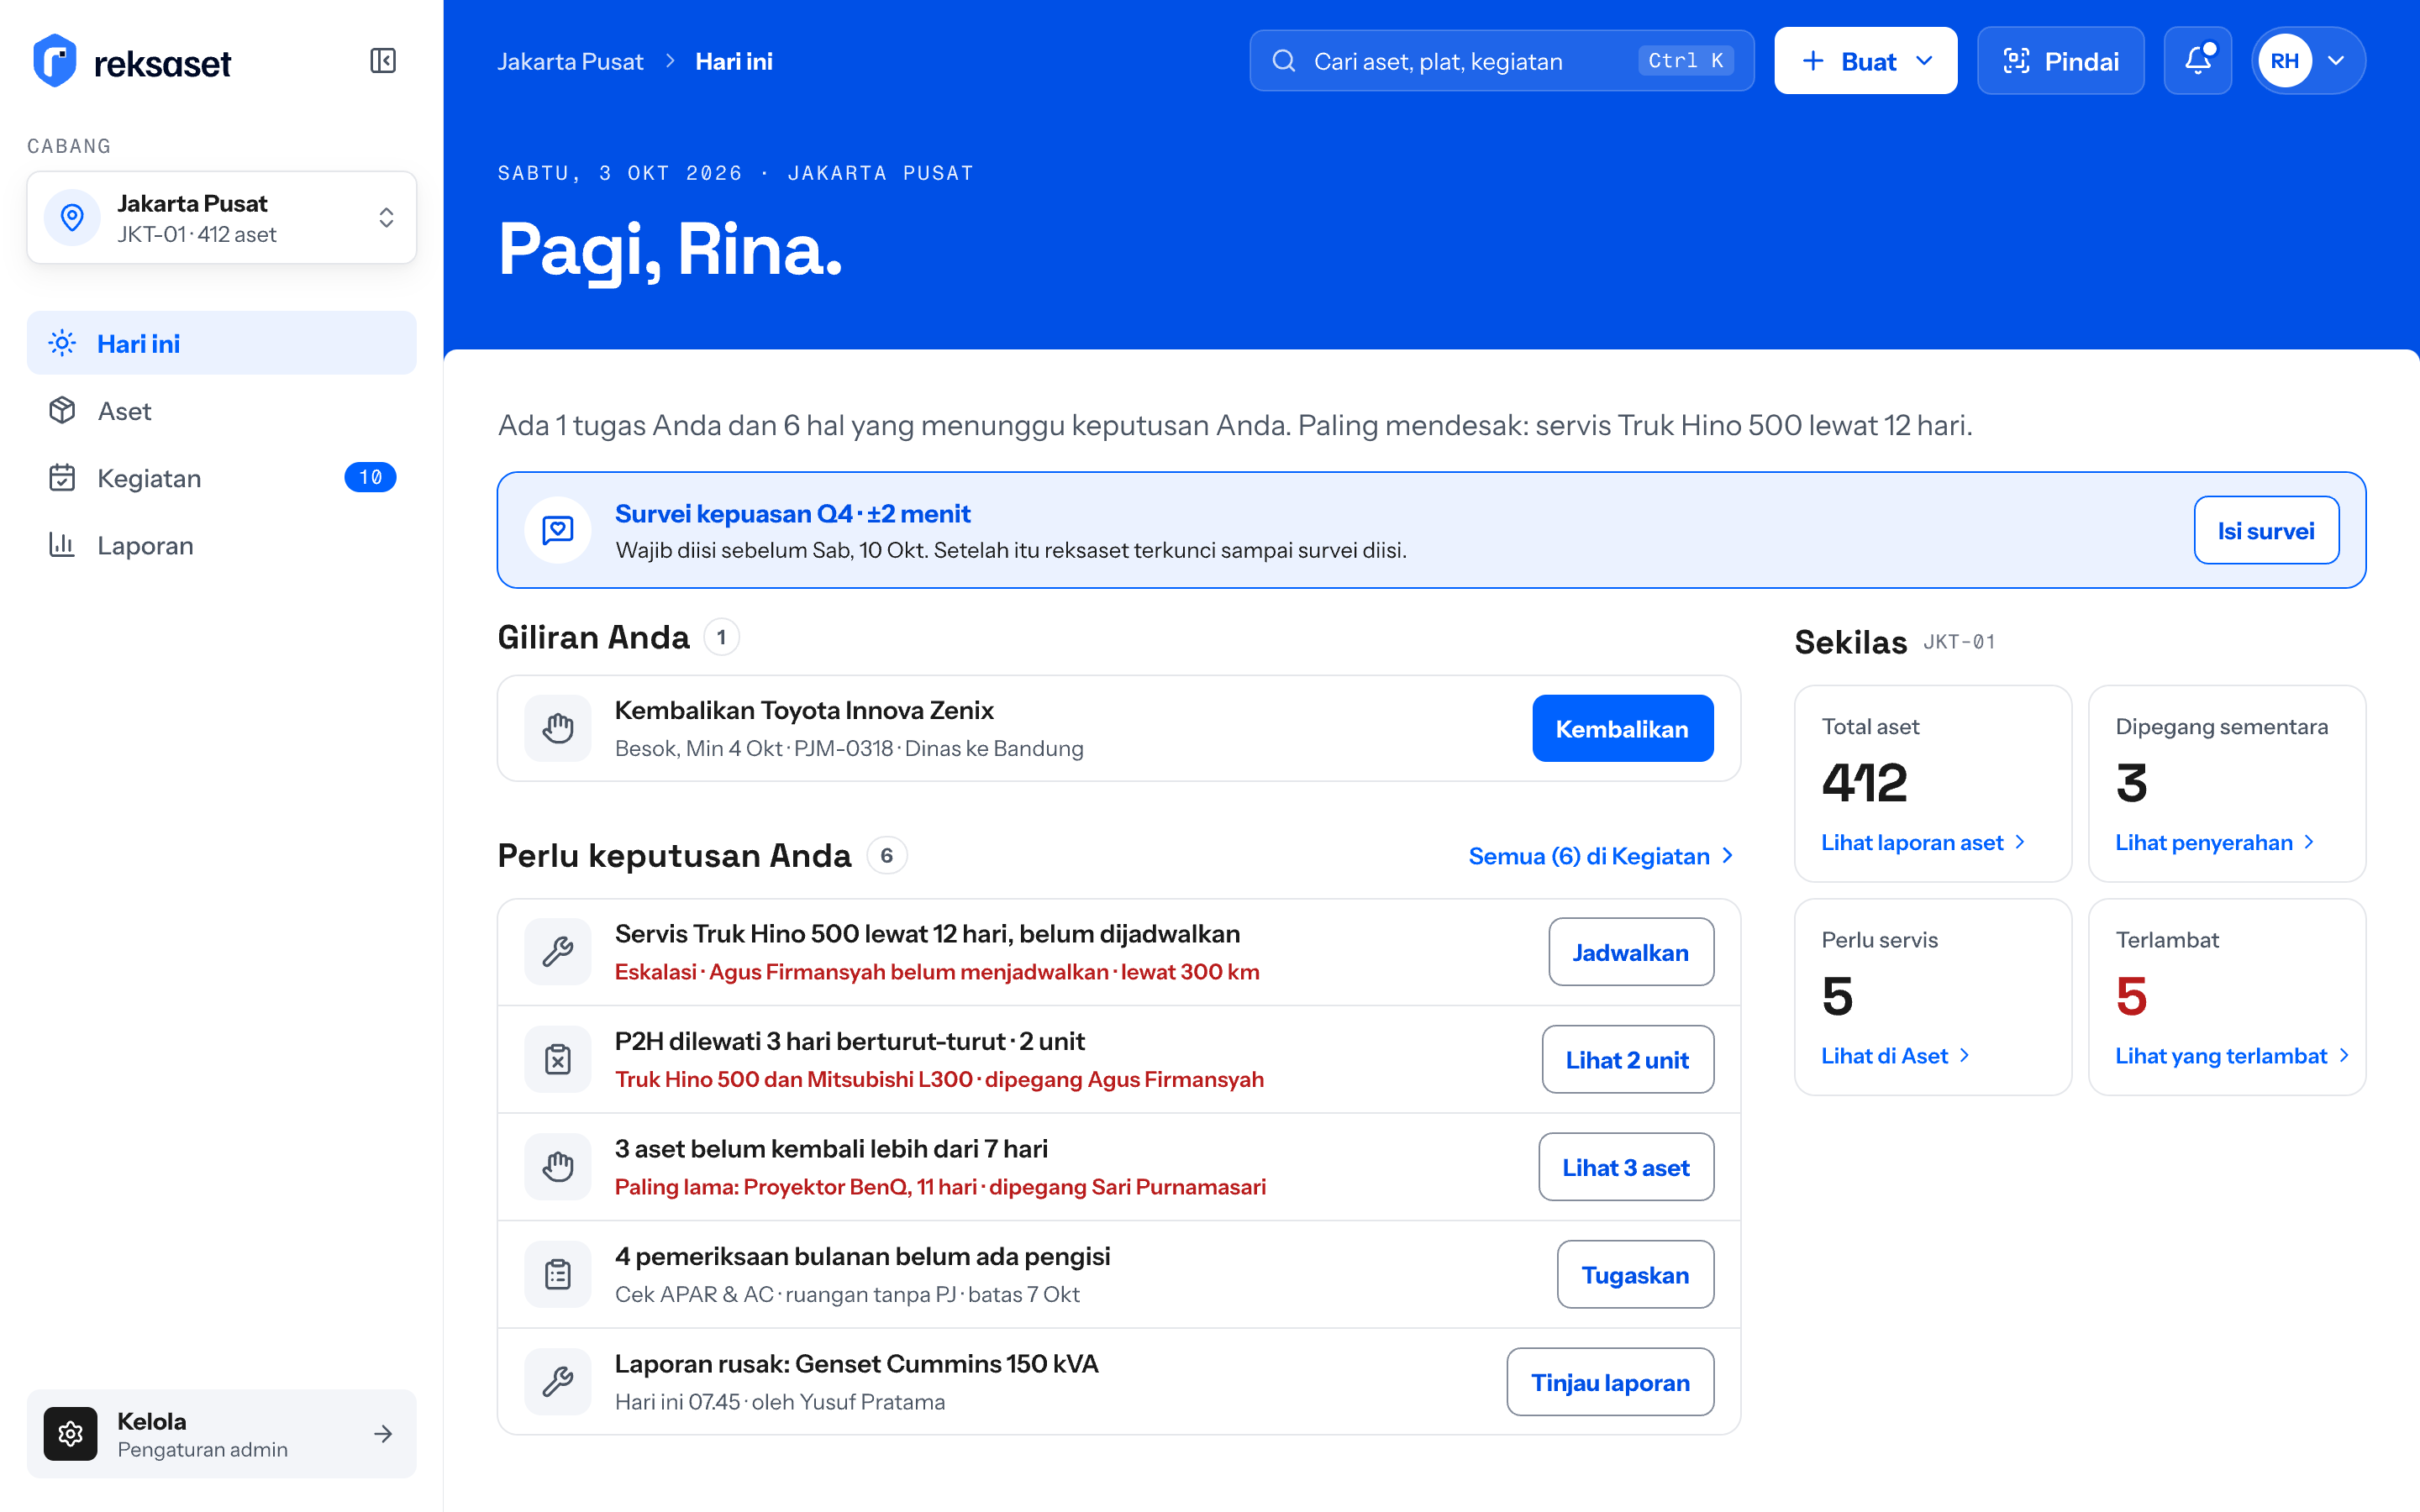
Task: Open the Aset menu item
Action: coord(222,411)
